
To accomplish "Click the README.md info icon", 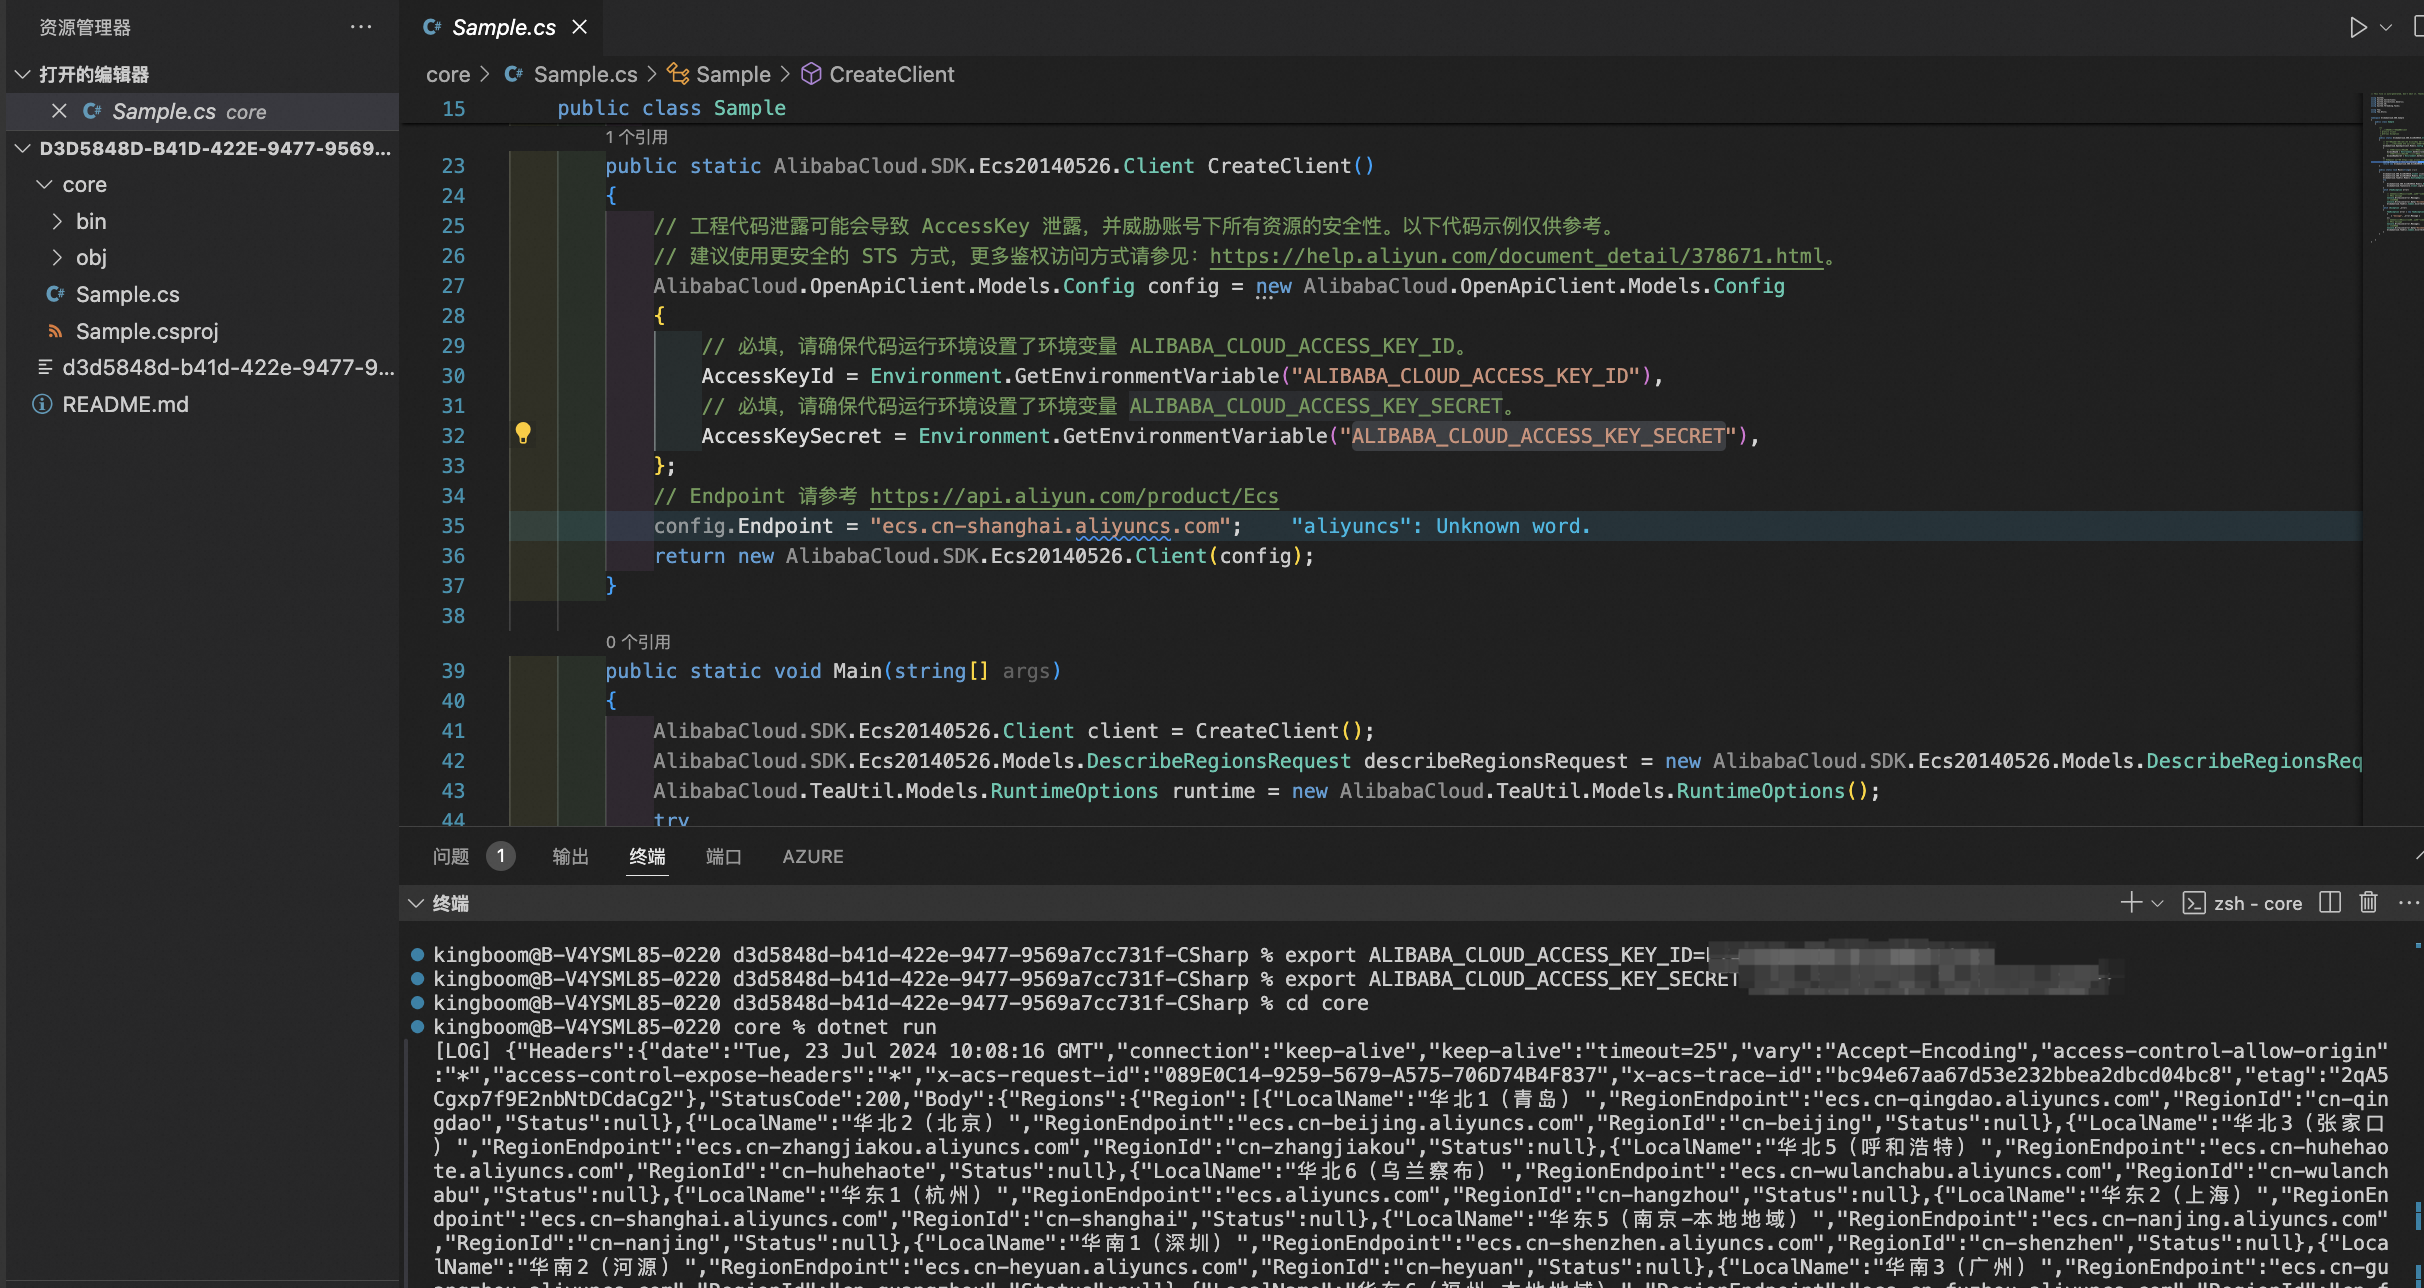I will click(x=42, y=404).
